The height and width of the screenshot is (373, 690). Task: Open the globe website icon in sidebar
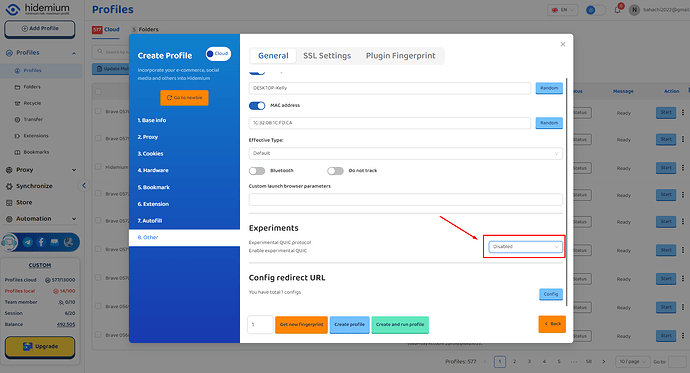[x=68, y=242]
